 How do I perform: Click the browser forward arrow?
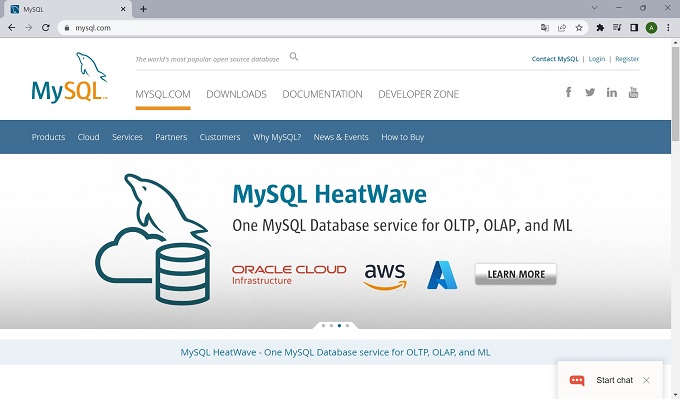(x=29, y=28)
